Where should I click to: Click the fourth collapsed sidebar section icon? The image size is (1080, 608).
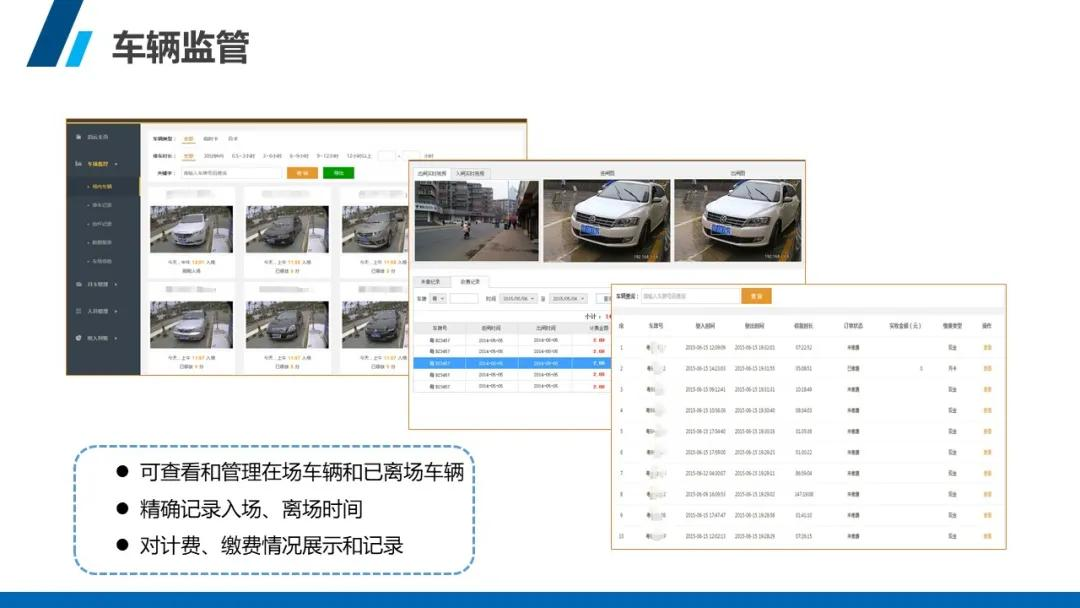(x=79, y=311)
